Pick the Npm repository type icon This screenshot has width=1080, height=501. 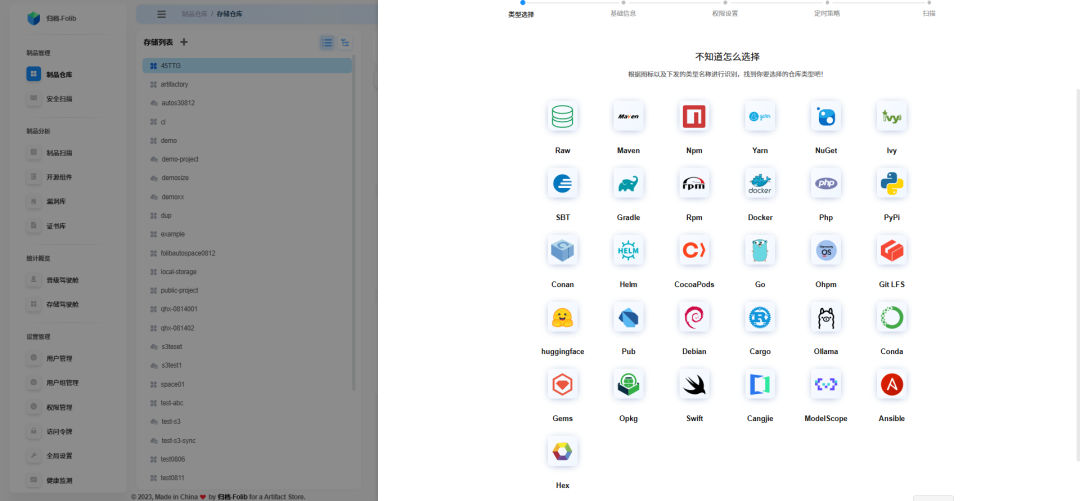694,116
